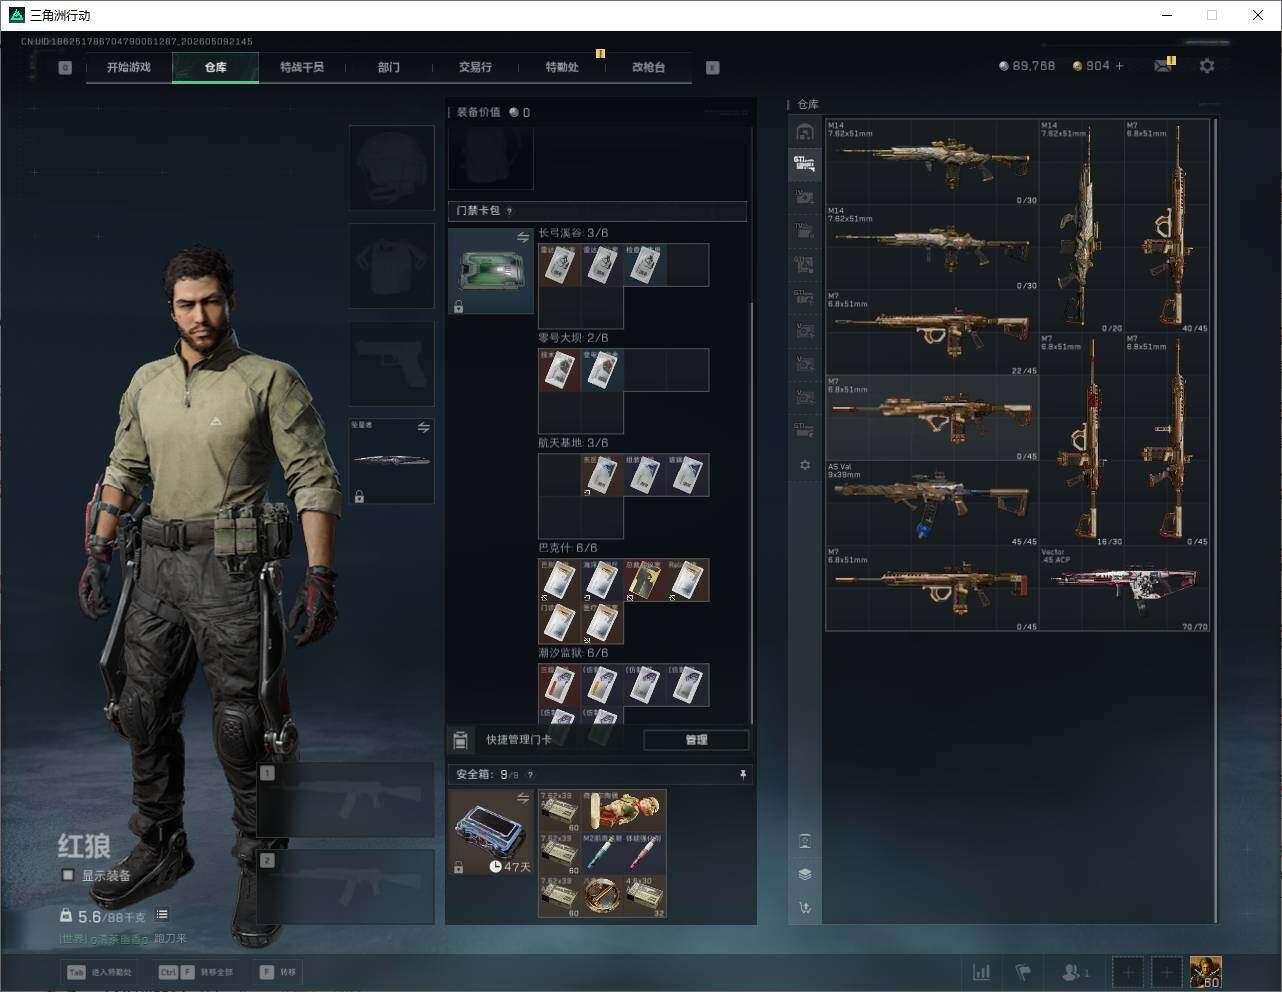This screenshot has height=992, width=1282.
Task: Click the 零号大坝: 2/6 label
Action: 573,338
